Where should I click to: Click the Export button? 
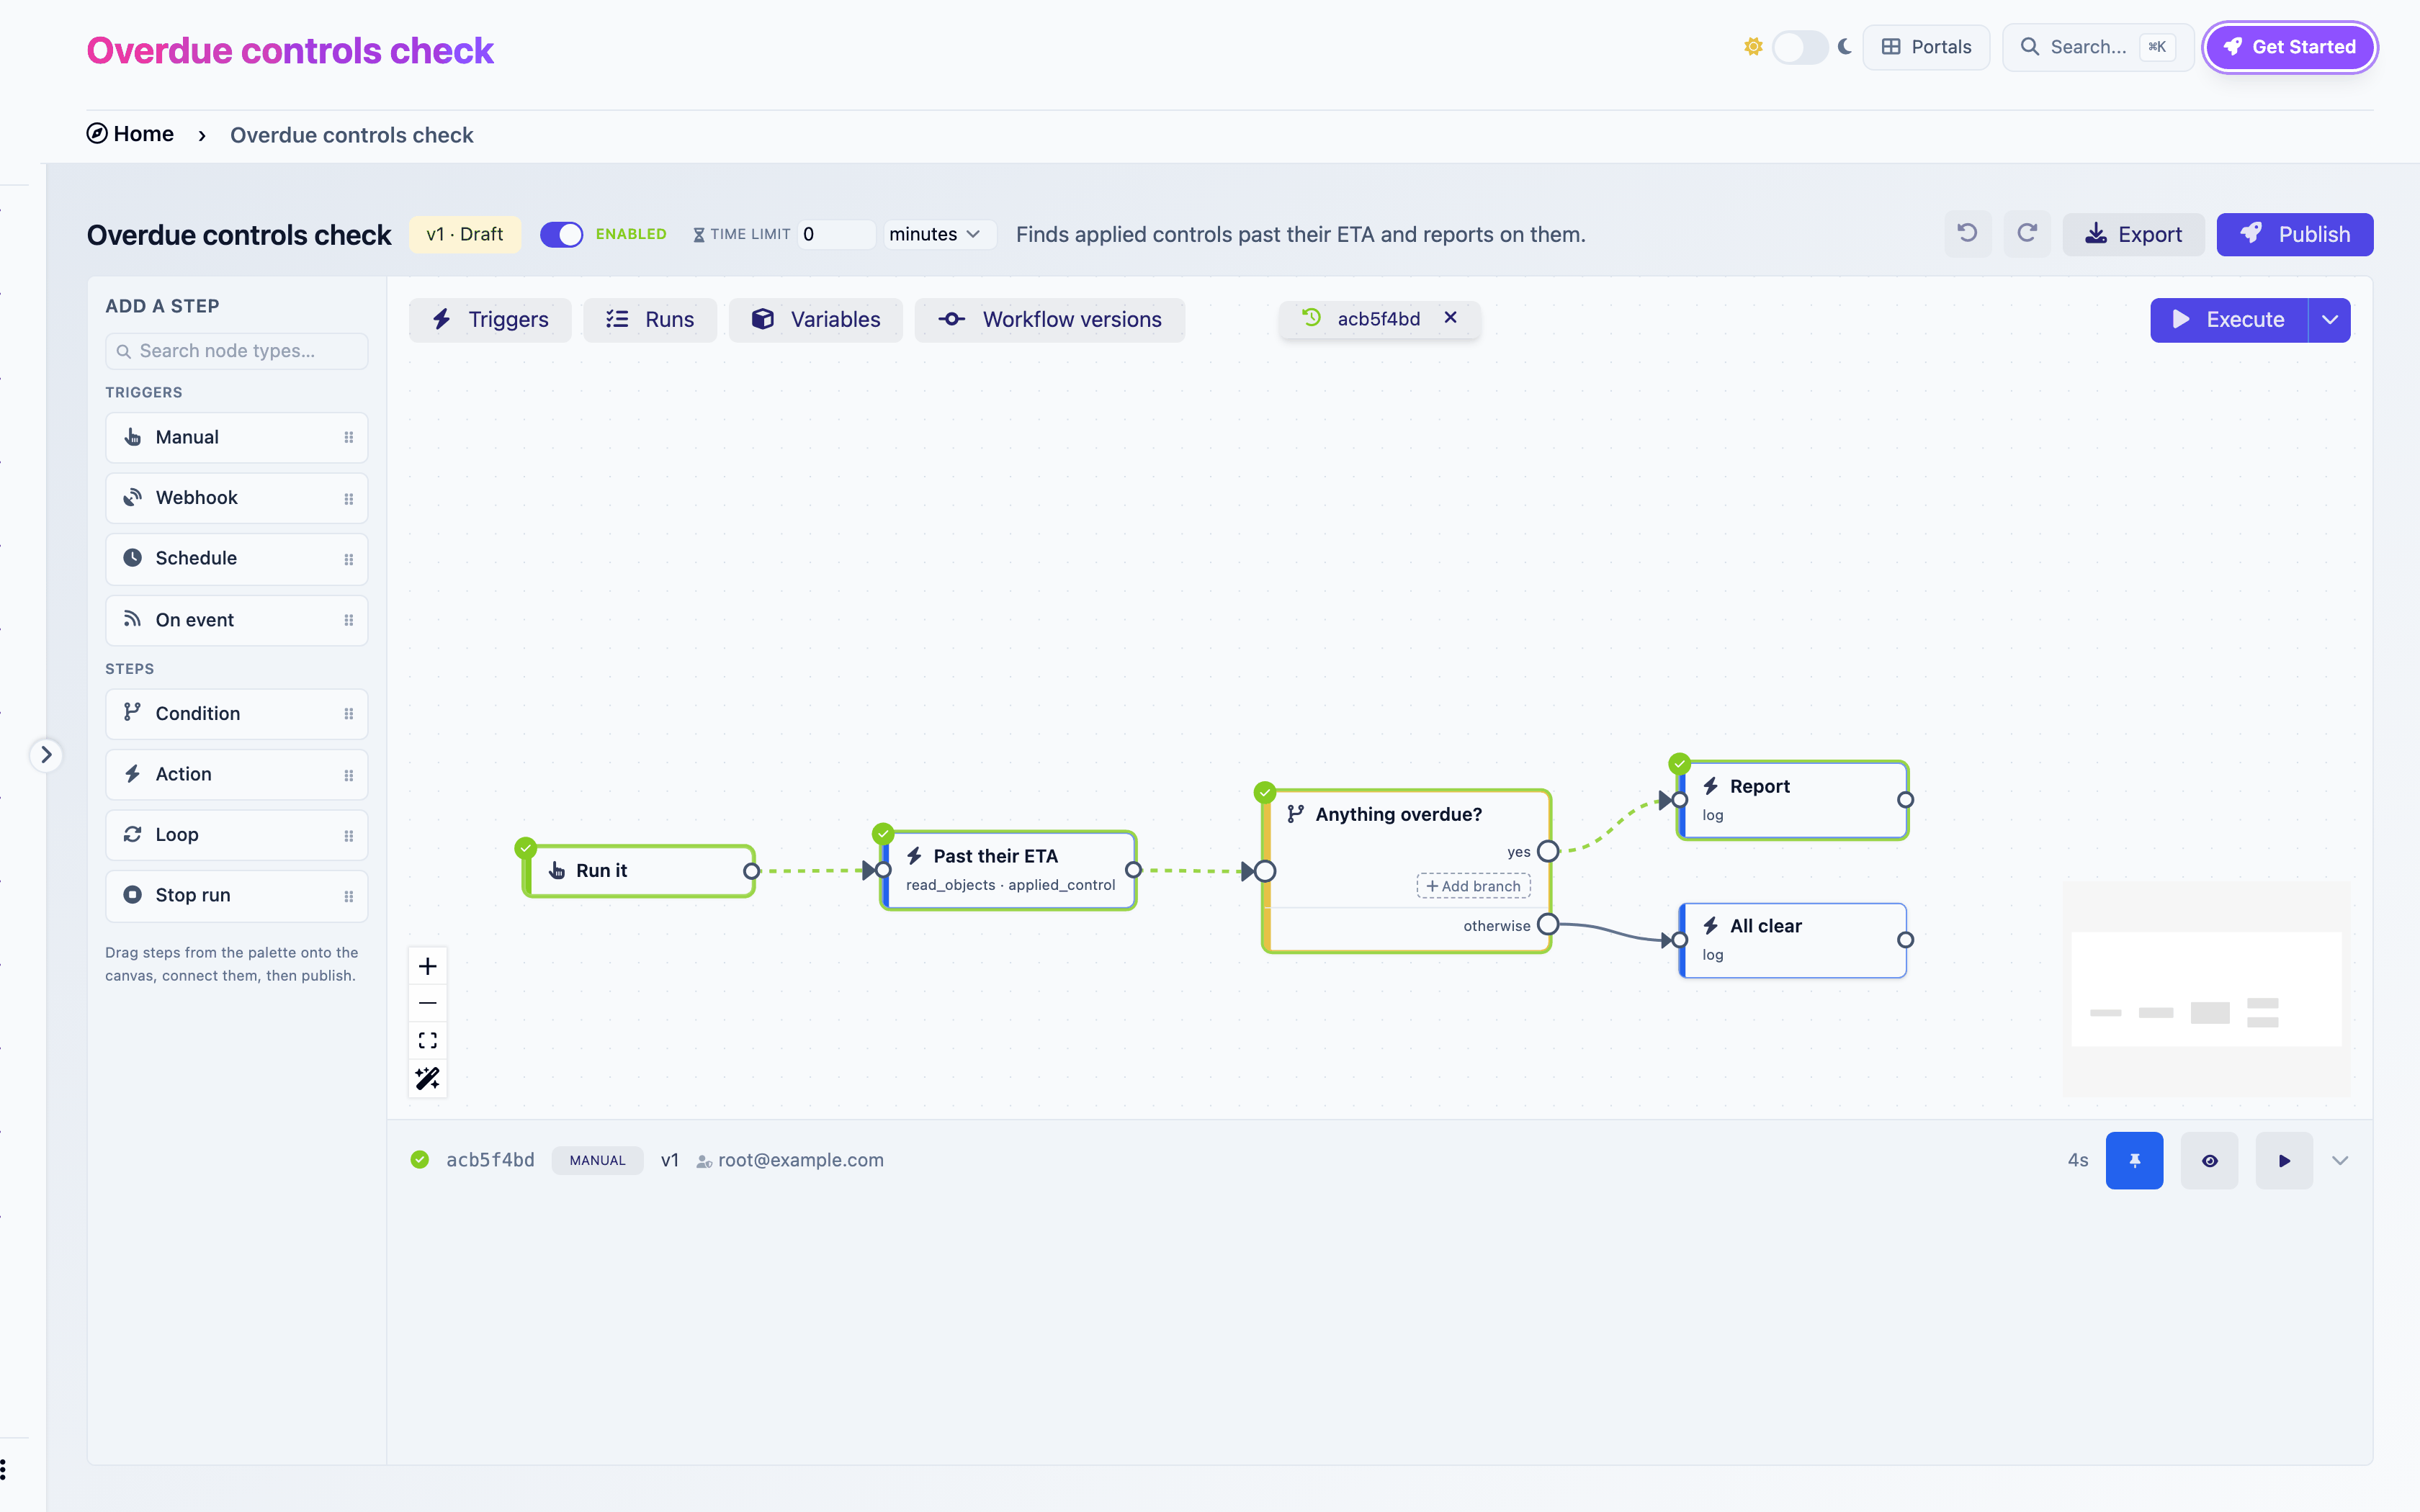(2133, 234)
